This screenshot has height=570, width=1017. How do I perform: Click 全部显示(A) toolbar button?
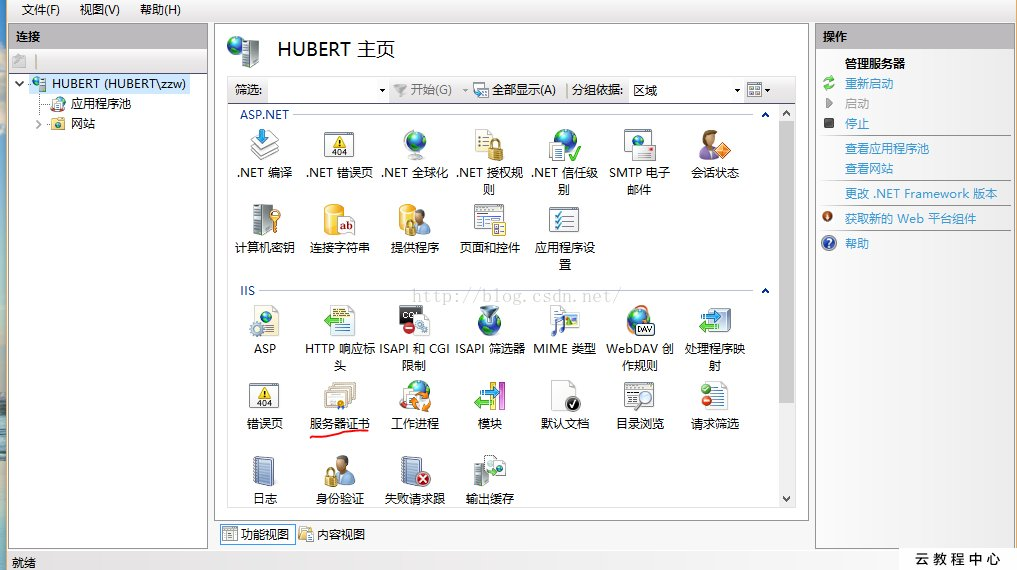click(x=515, y=90)
